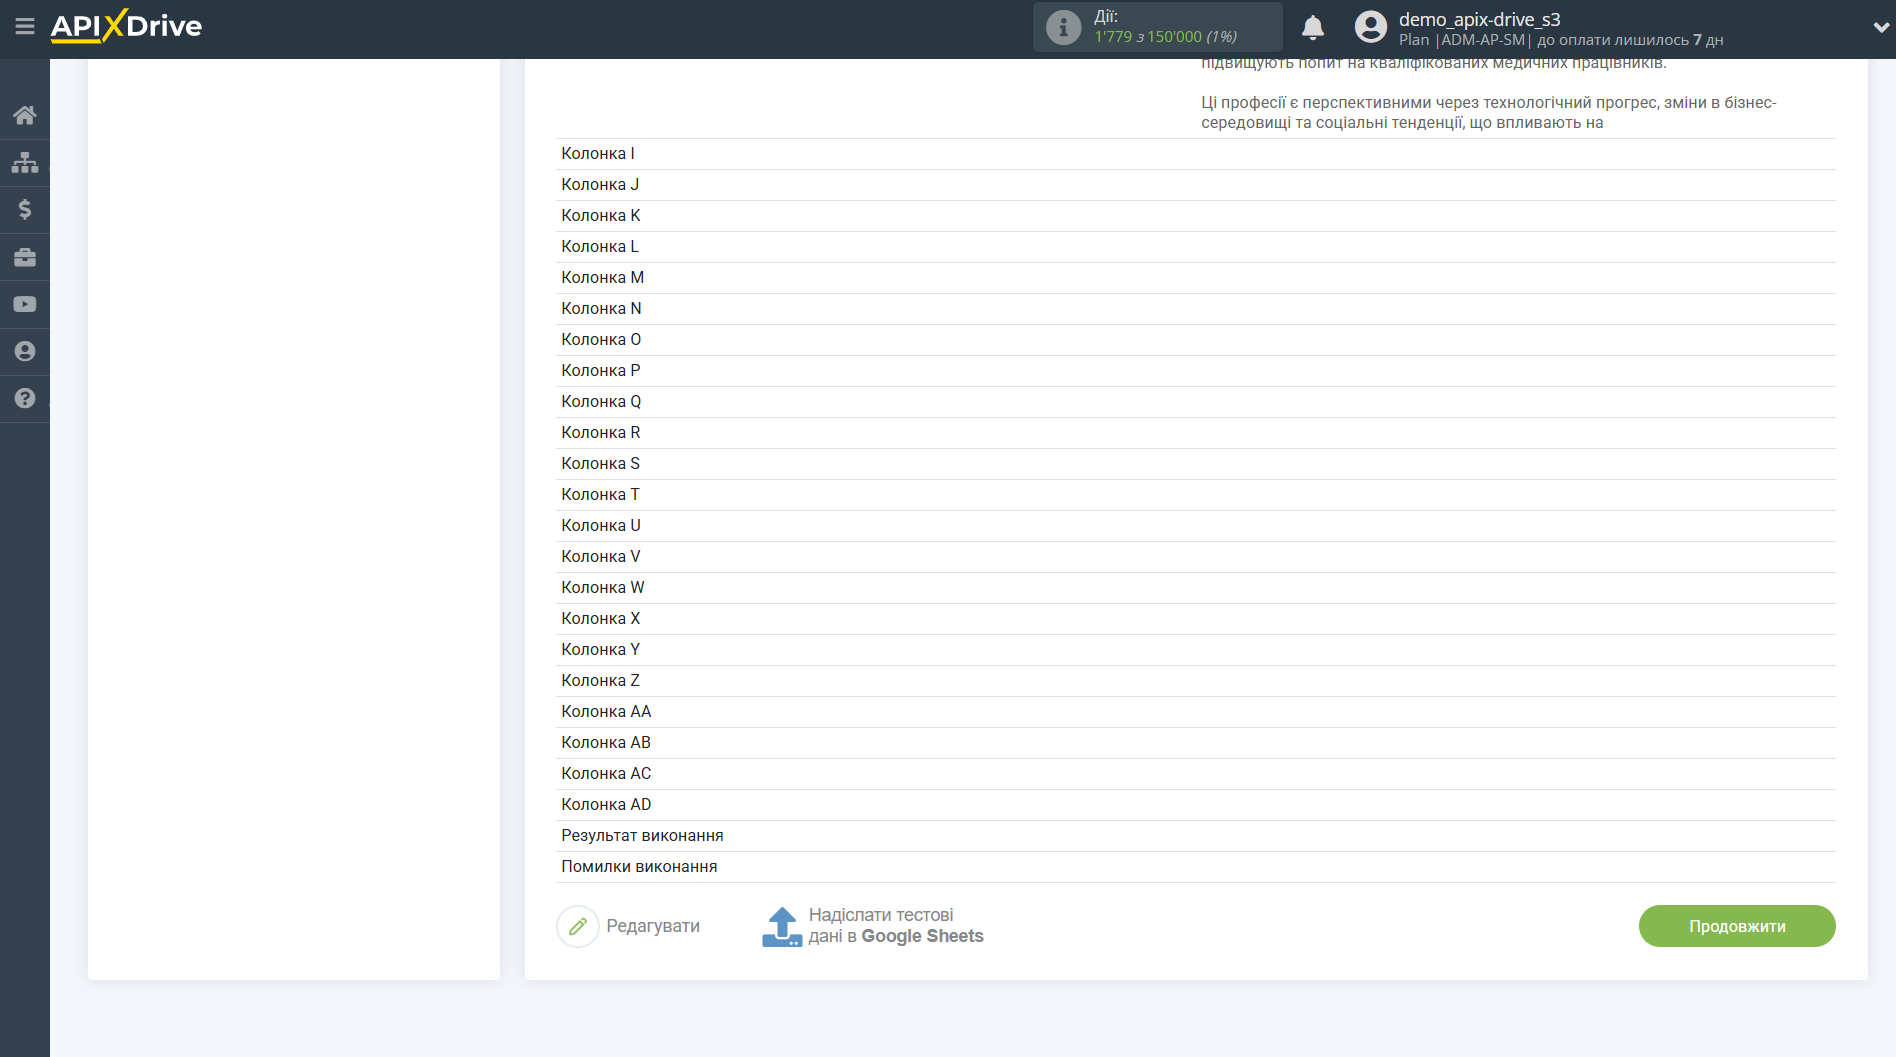The width and height of the screenshot is (1896, 1057).
Task: Open the hamburger menu in the header
Action: [x=25, y=27]
